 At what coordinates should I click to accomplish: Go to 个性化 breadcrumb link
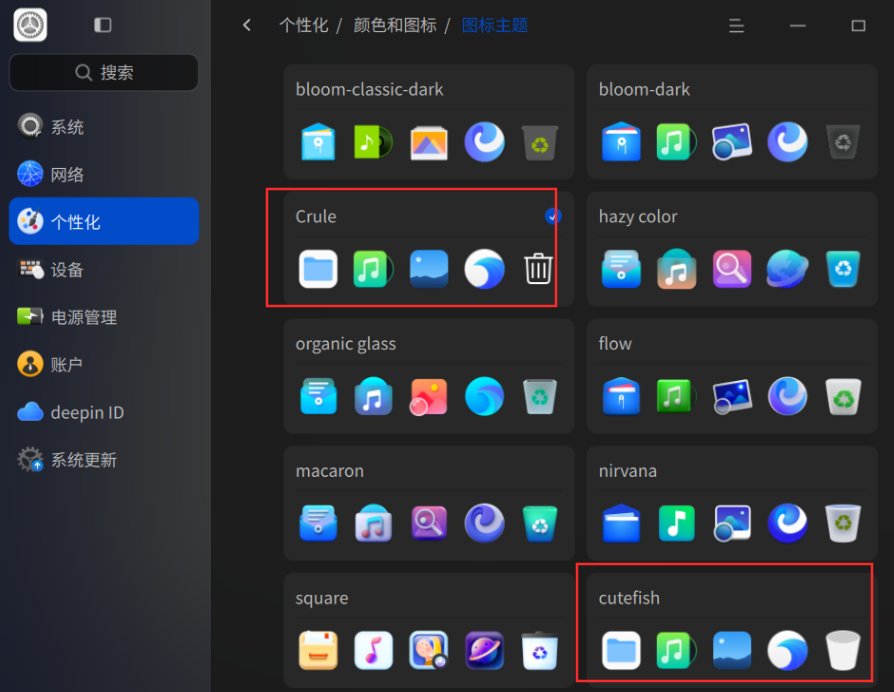(303, 25)
